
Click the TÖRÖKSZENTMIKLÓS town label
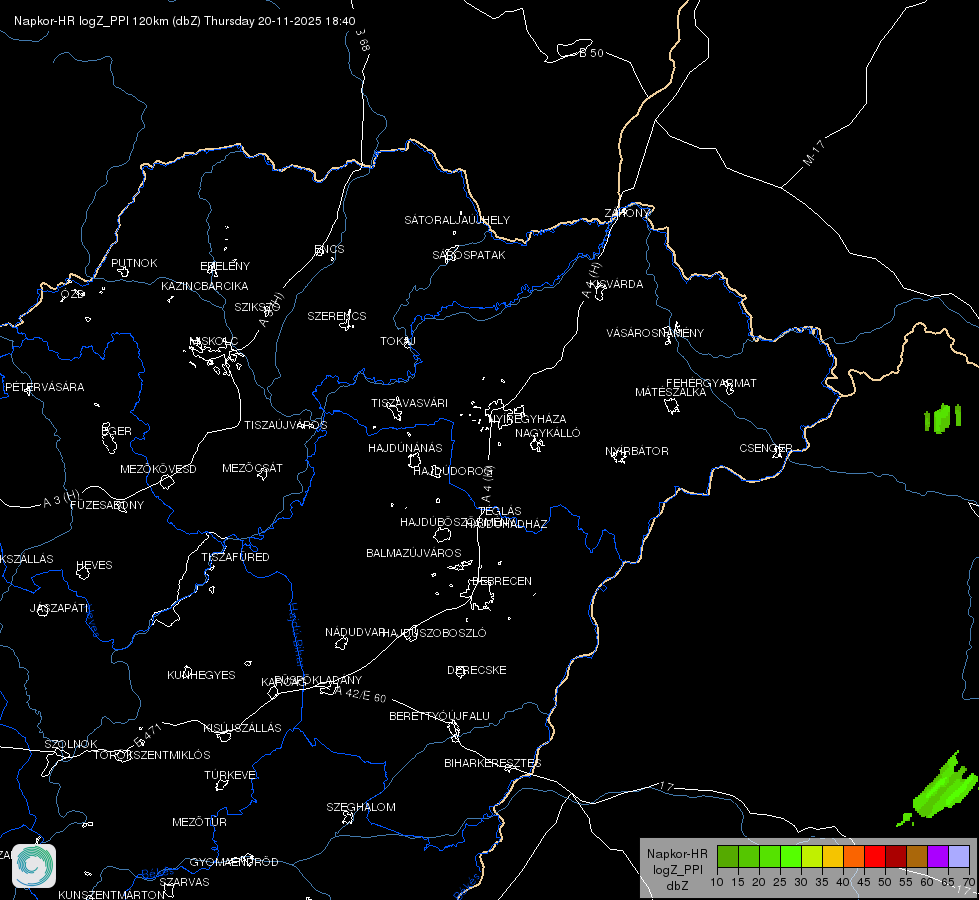(152, 755)
